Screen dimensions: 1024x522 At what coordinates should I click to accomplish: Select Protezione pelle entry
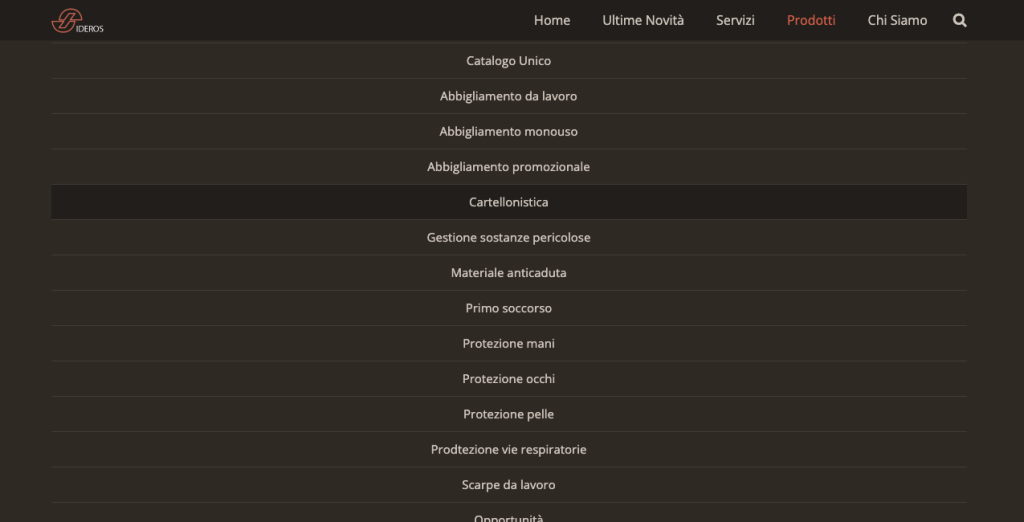tap(509, 414)
